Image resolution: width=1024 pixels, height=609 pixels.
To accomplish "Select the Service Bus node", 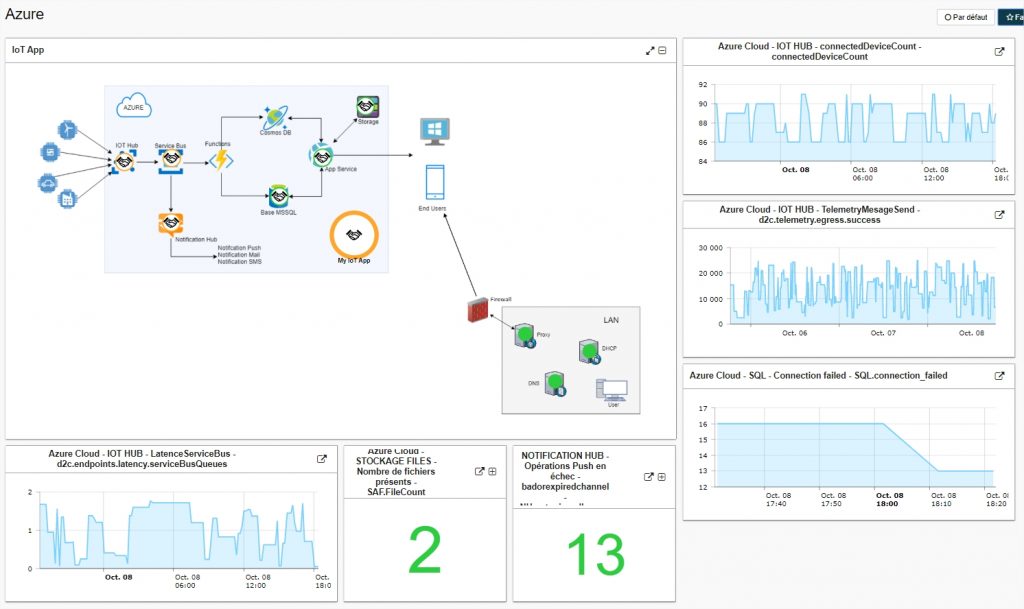I will tap(171, 161).
